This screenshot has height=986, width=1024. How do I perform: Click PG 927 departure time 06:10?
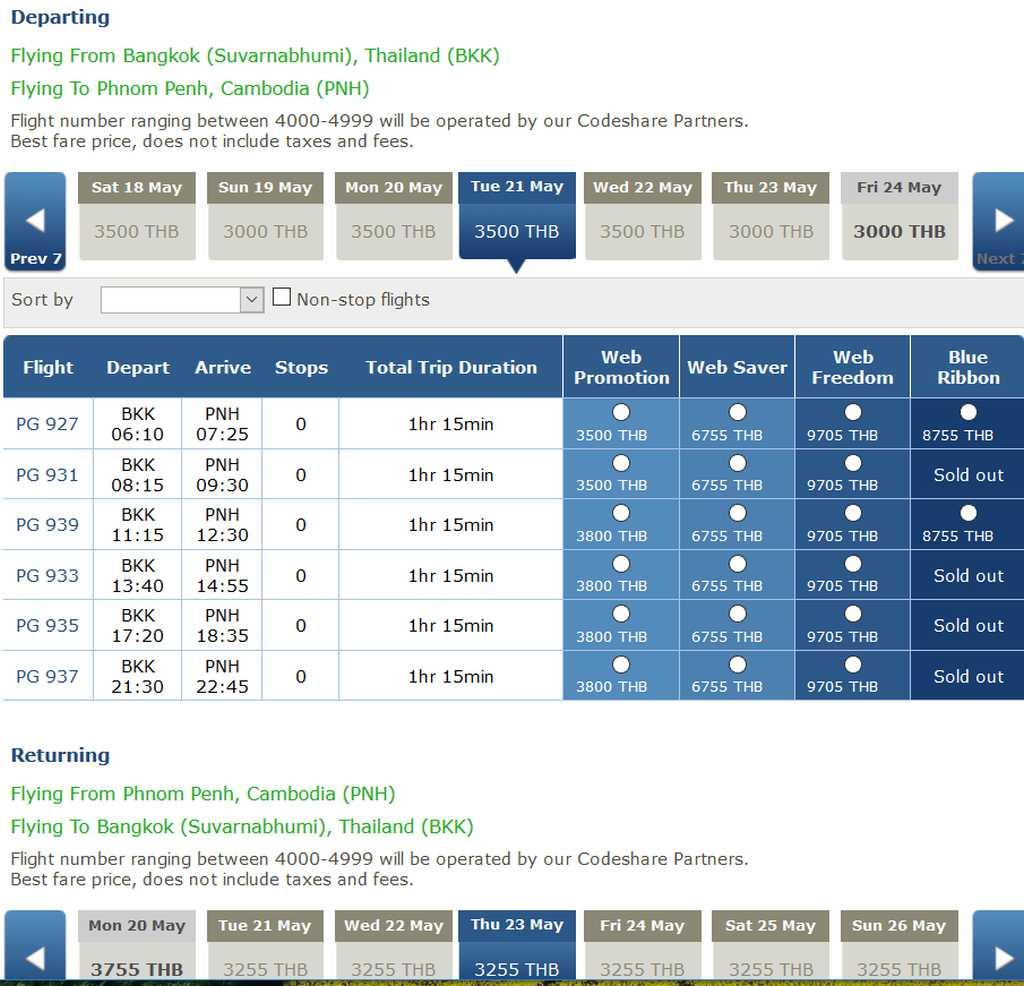(x=138, y=434)
